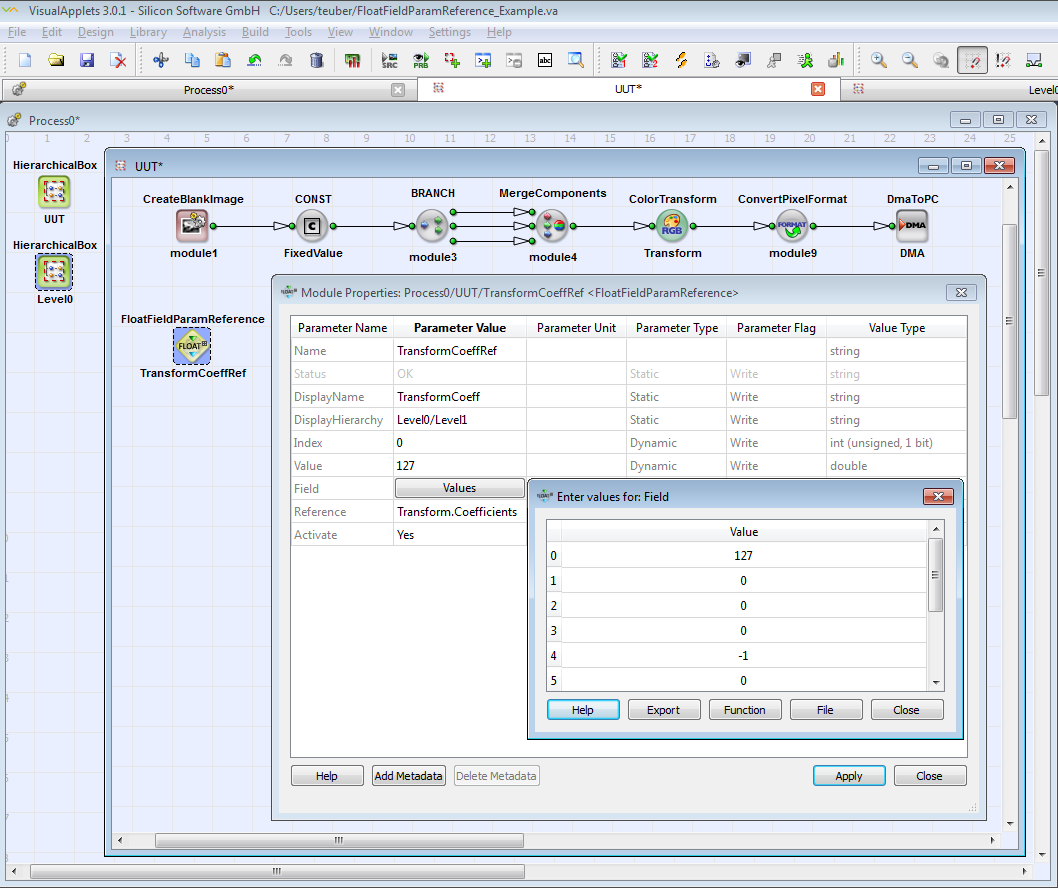Open the Analysis menu
Screen dimensions: 1058x888
[204, 32]
